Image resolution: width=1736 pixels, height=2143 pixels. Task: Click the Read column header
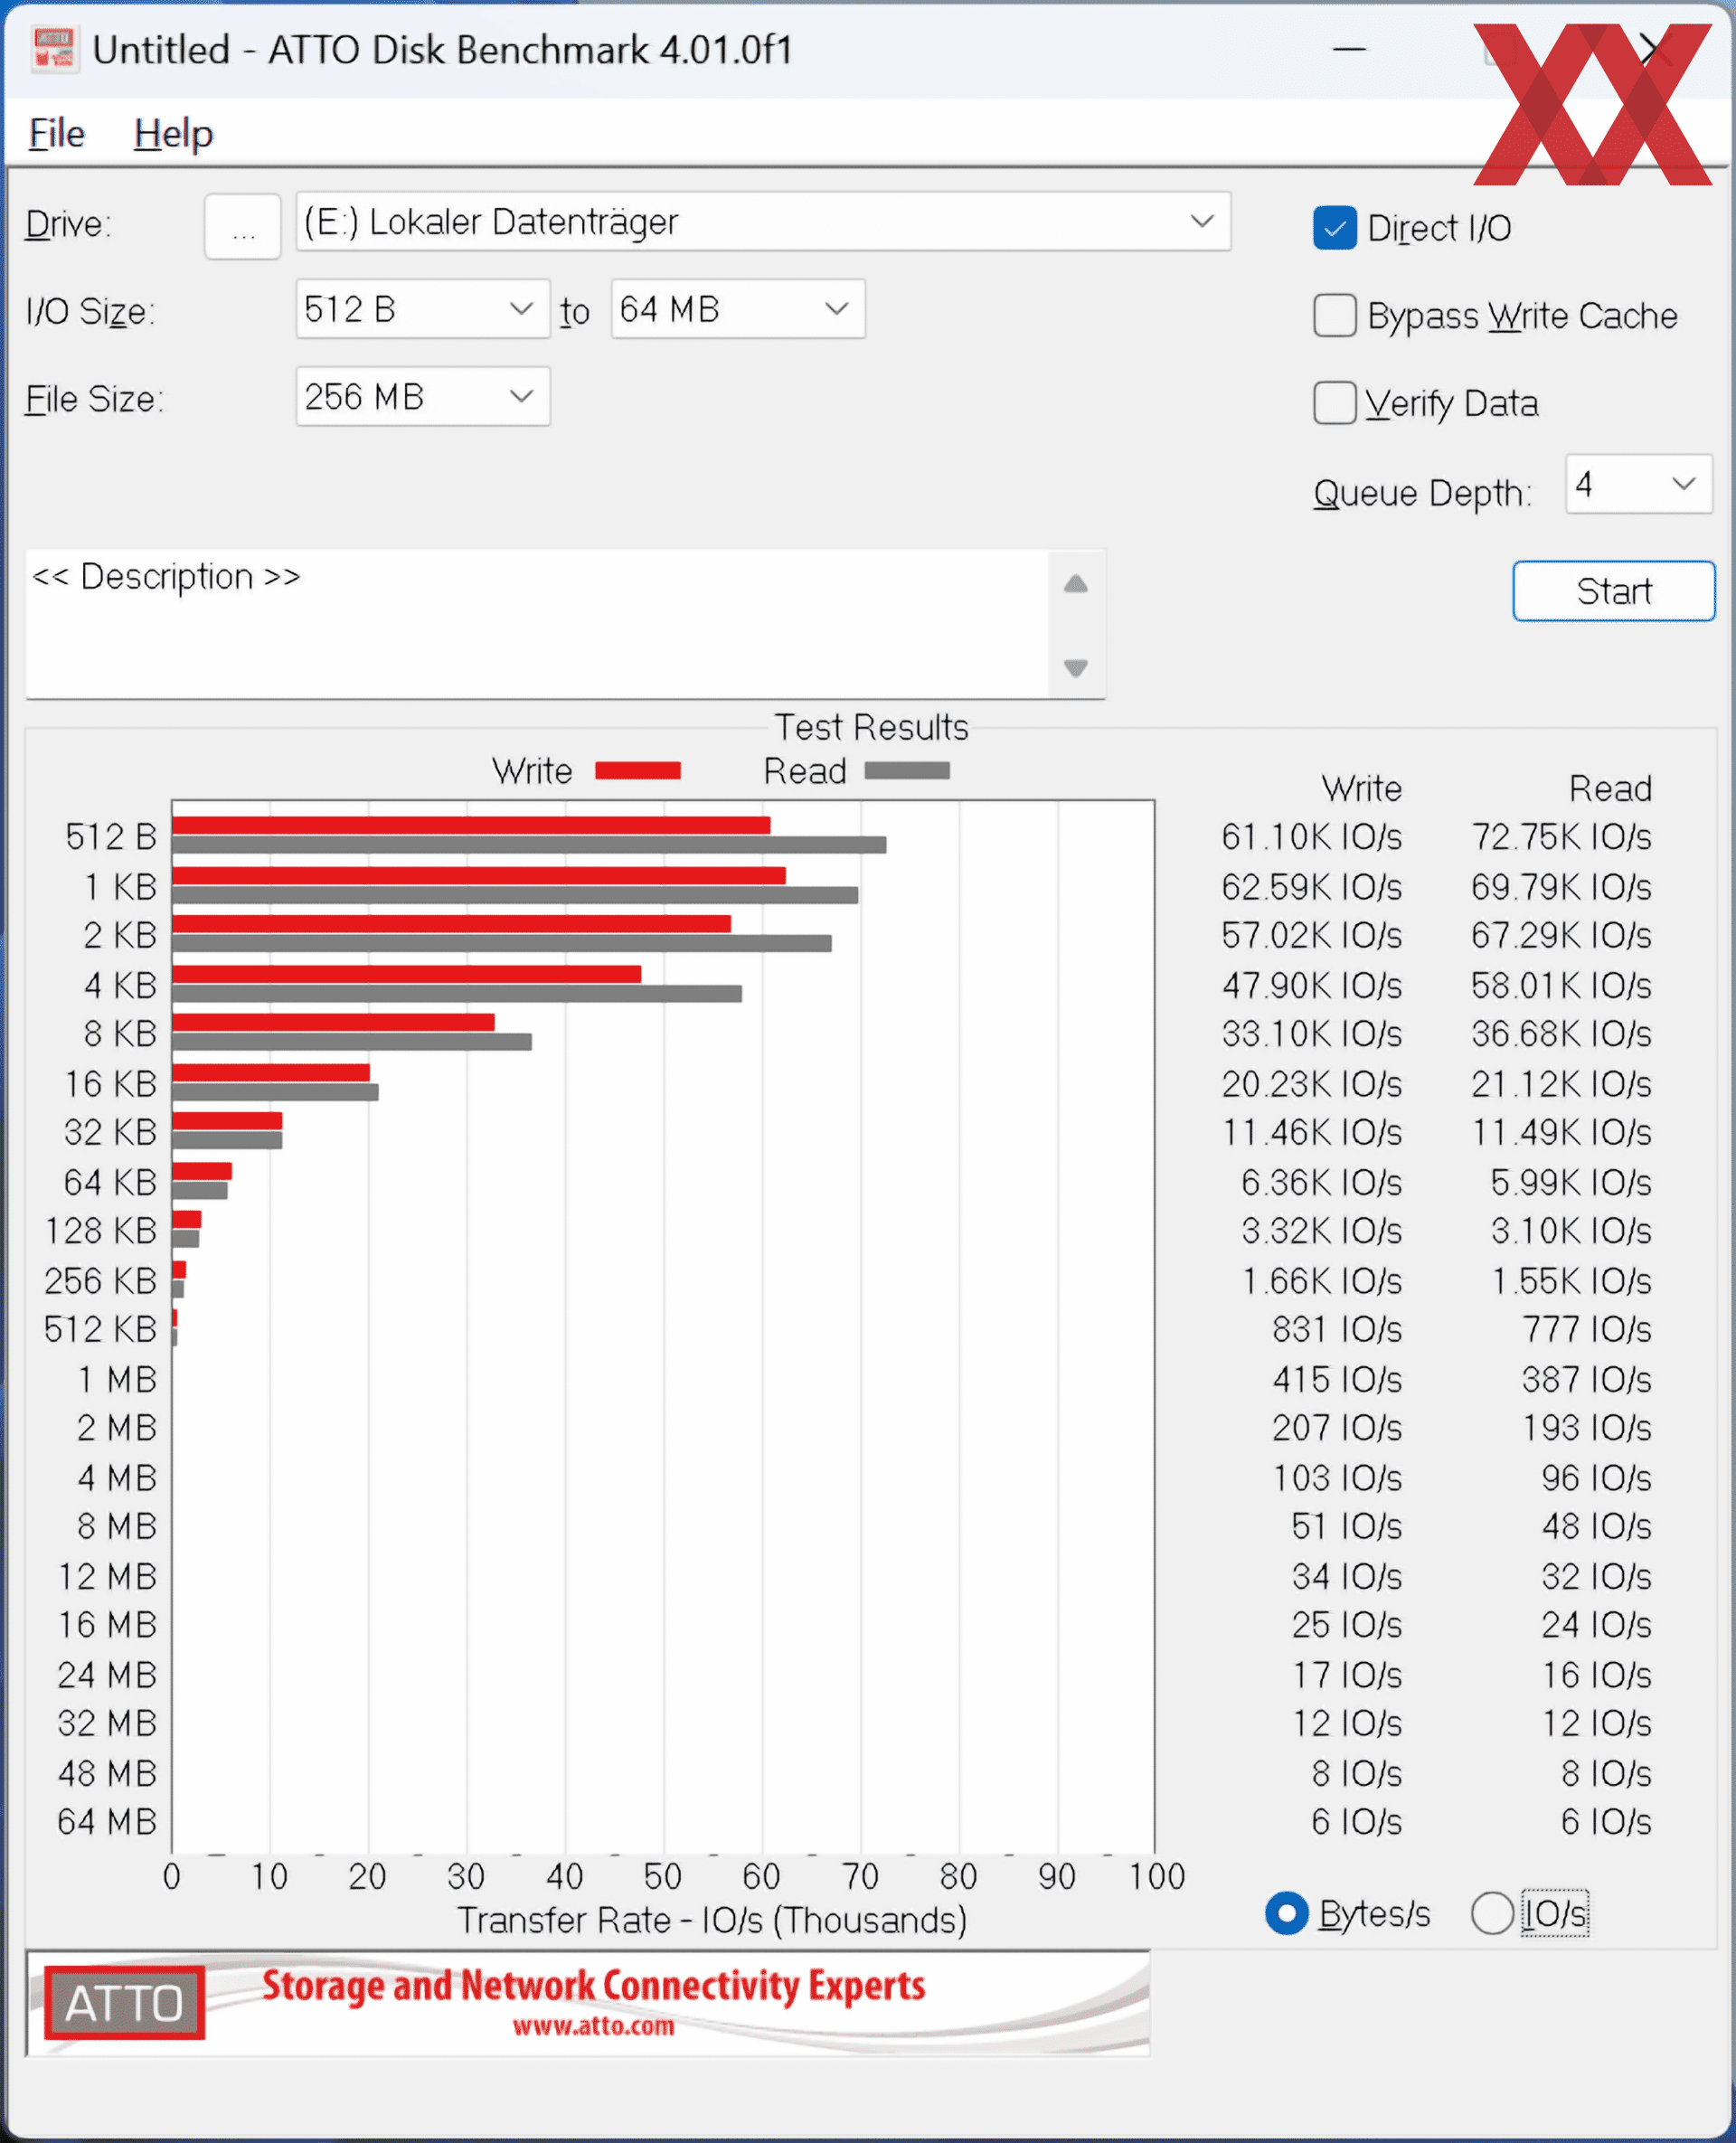pyautogui.click(x=1610, y=788)
